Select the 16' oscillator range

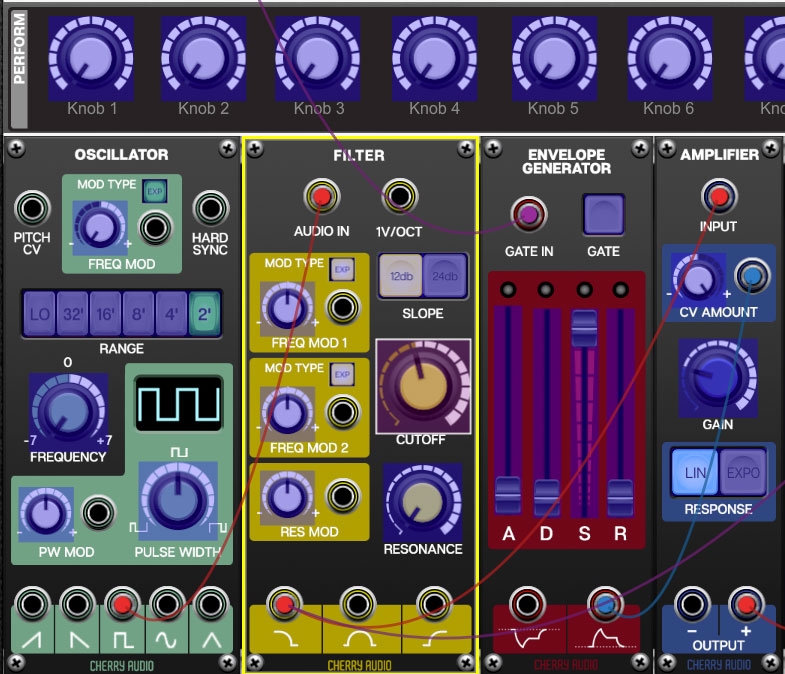(106, 314)
